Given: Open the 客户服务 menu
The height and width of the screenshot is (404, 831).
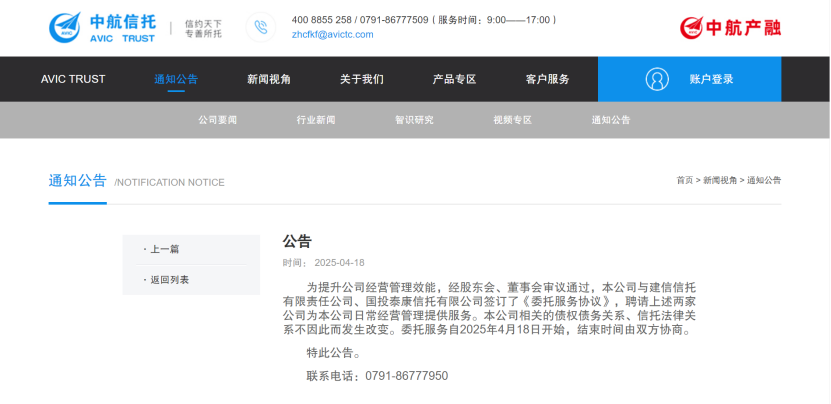Looking at the screenshot, I should pos(547,79).
